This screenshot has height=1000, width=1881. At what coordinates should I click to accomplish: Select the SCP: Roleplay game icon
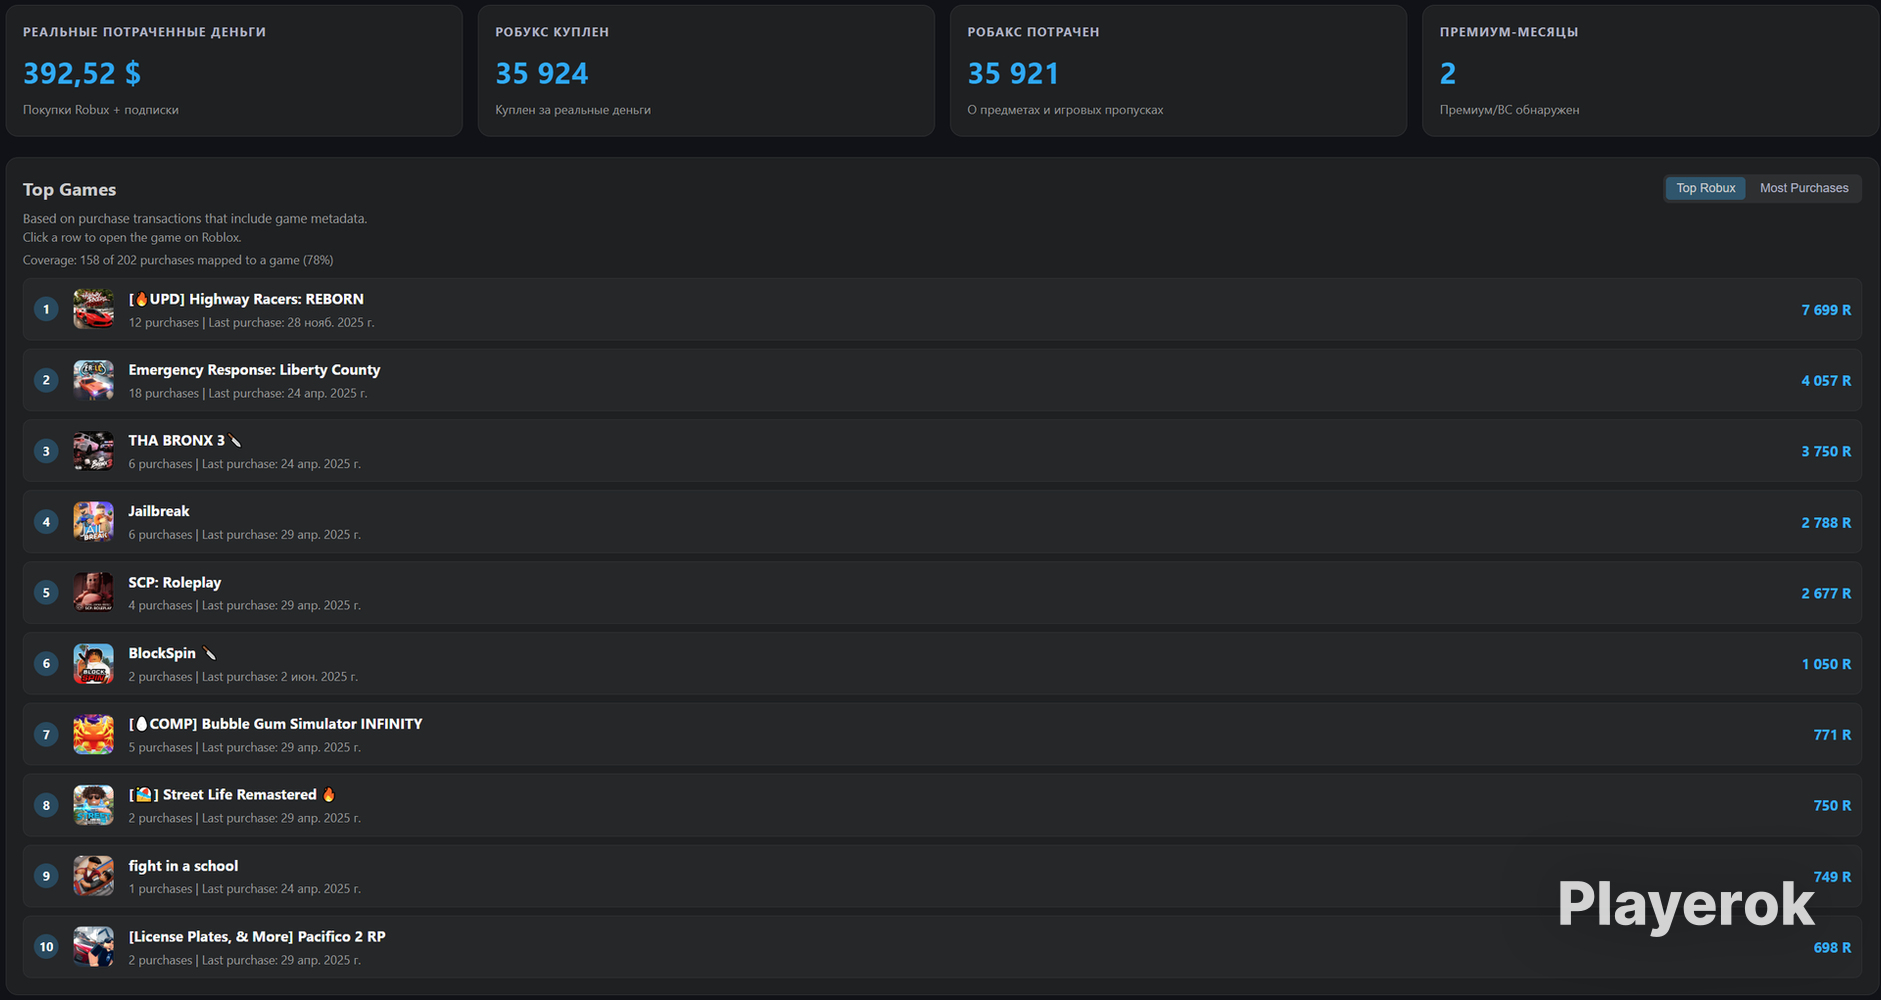(93, 593)
